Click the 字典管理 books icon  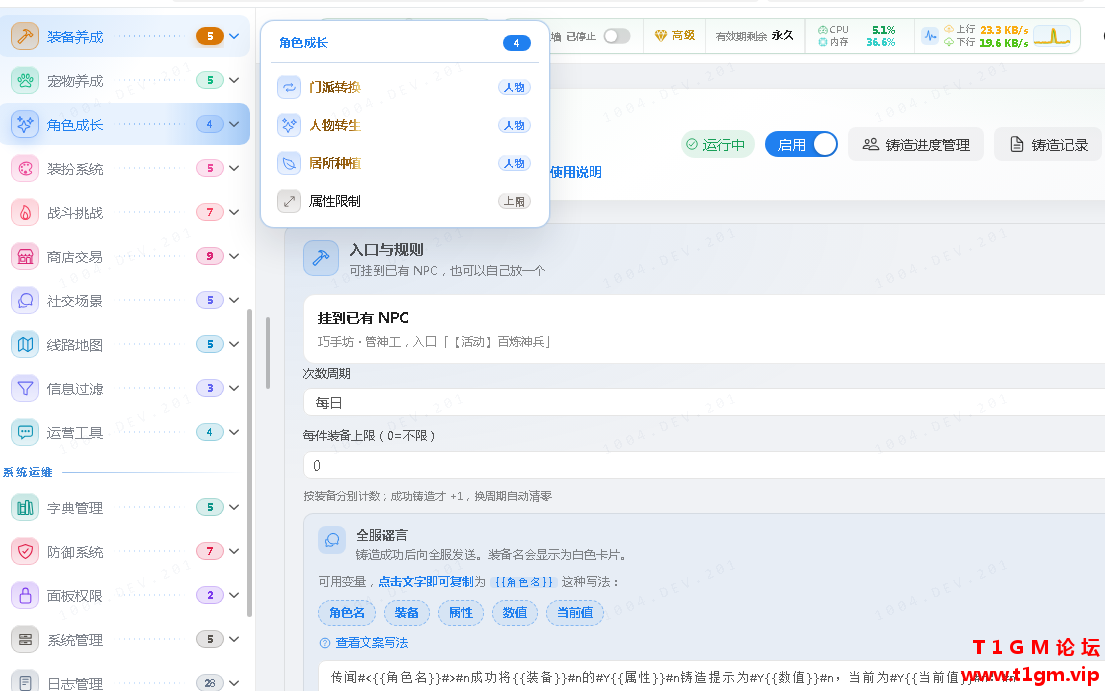(x=25, y=507)
